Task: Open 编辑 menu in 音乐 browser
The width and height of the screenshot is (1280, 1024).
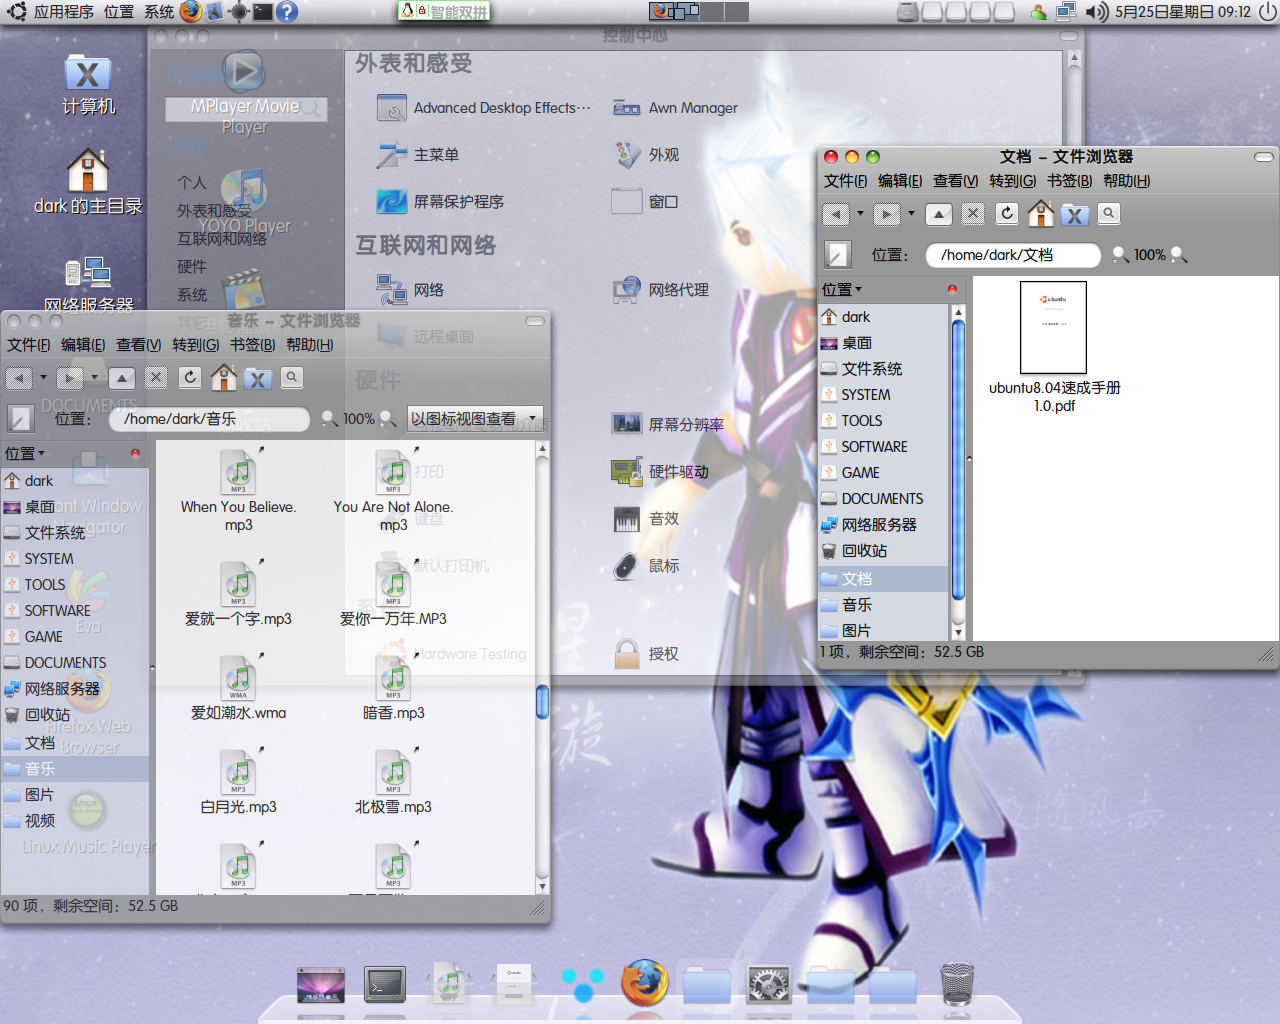Action: click(83, 345)
